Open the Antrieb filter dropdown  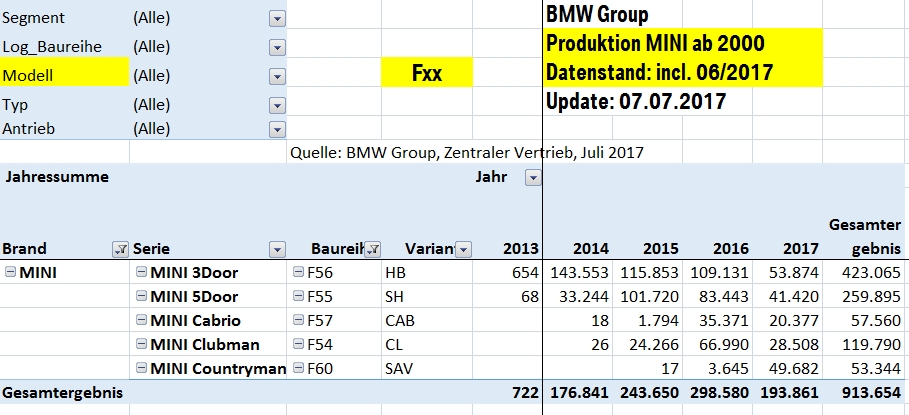click(278, 129)
